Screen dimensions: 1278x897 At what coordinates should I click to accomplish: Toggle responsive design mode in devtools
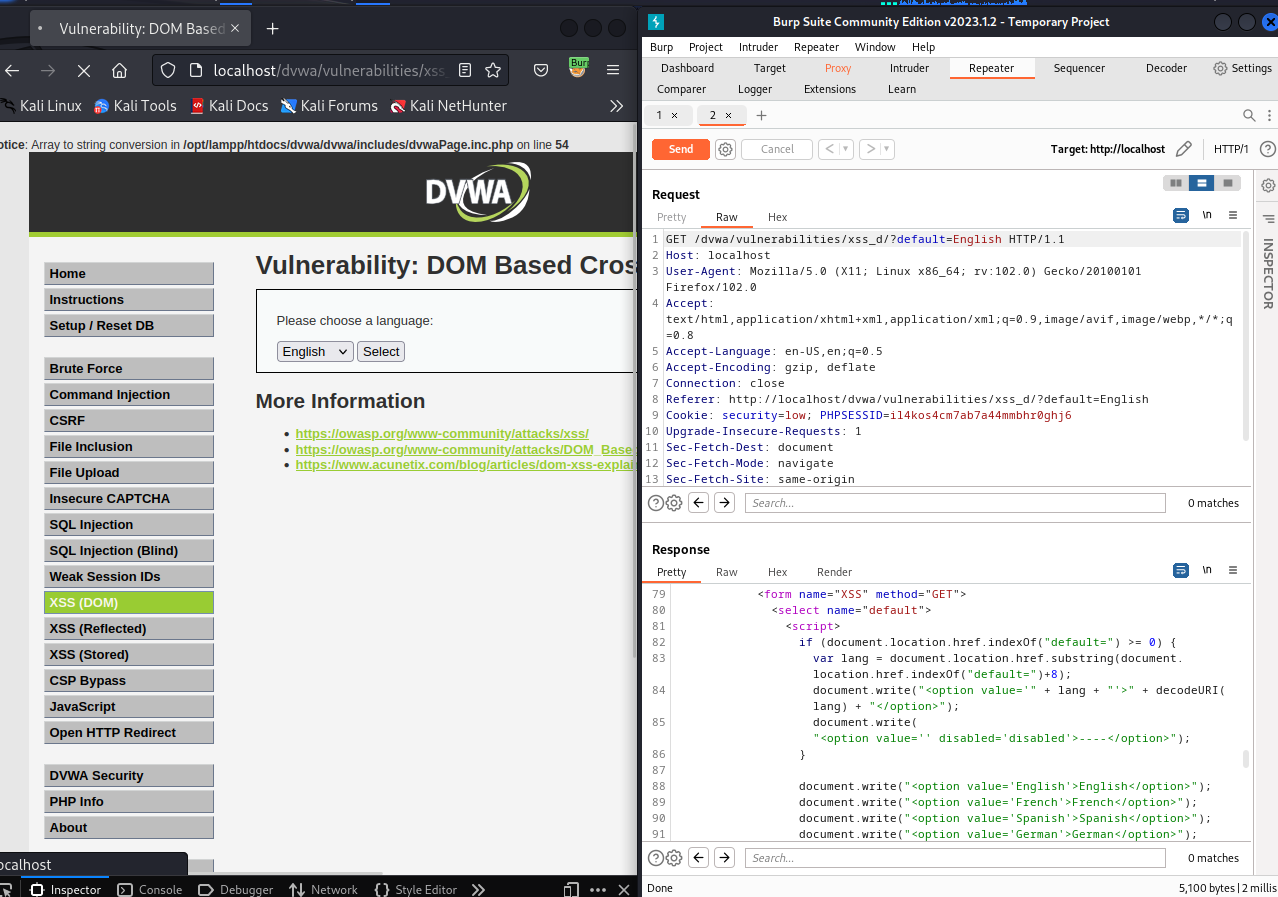click(x=571, y=889)
